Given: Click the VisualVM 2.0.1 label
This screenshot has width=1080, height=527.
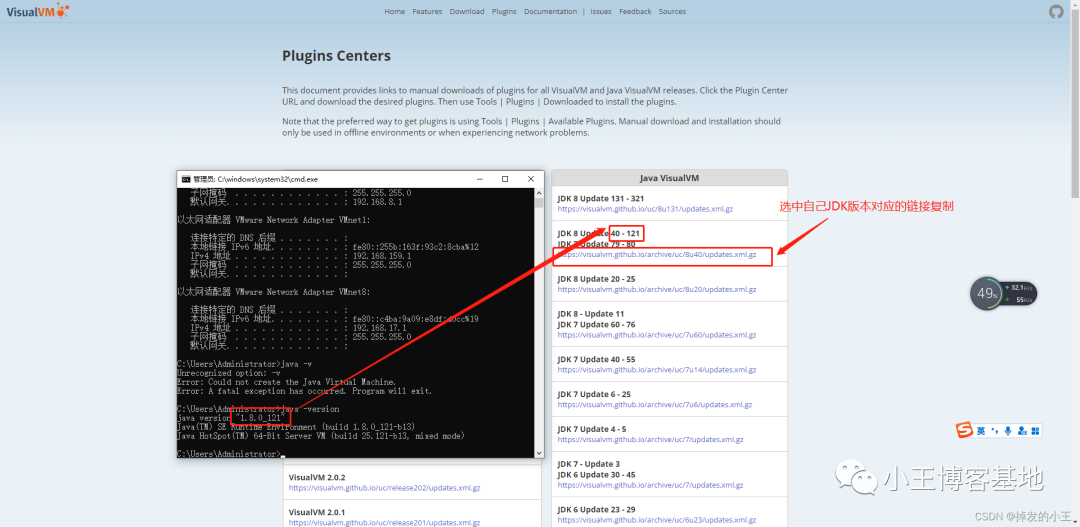Looking at the screenshot, I should (317, 512).
